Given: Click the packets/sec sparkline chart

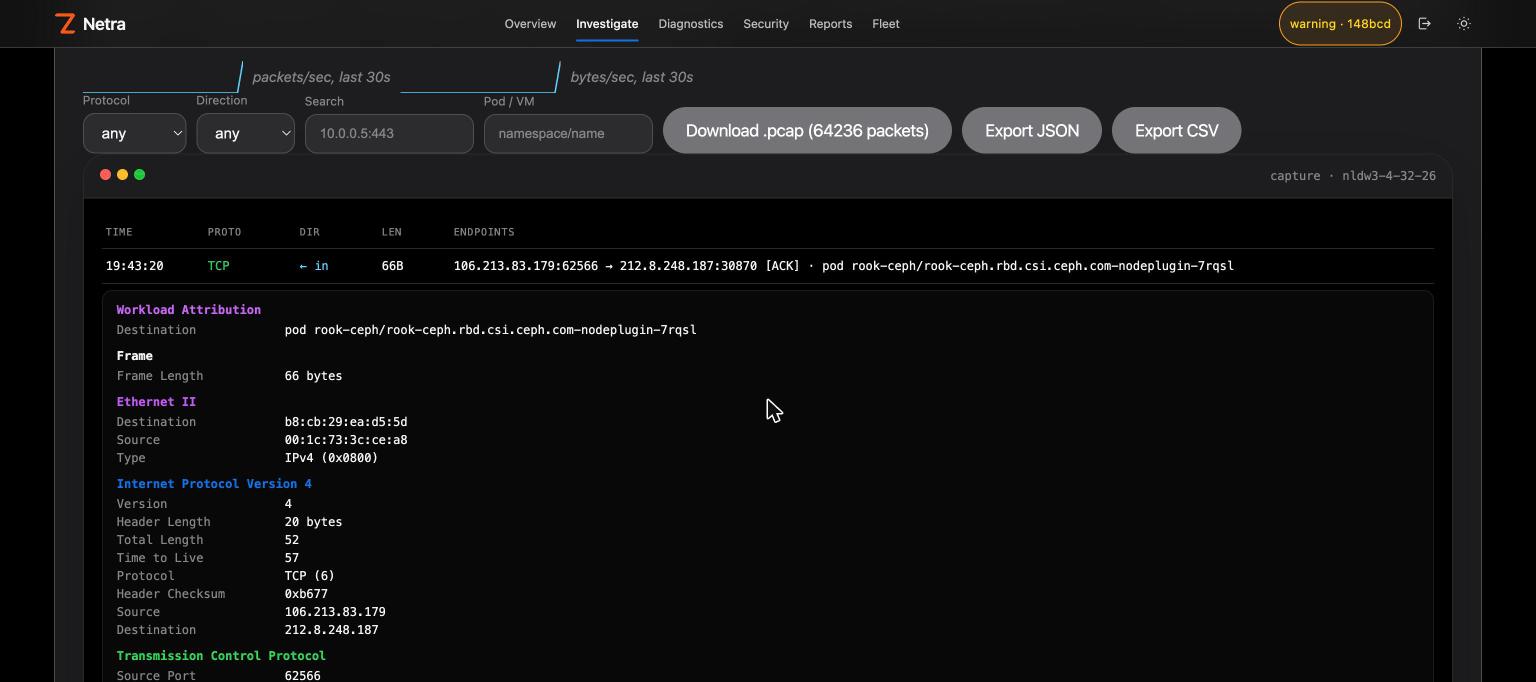Looking at the screenshot, I should coord(163,77).
